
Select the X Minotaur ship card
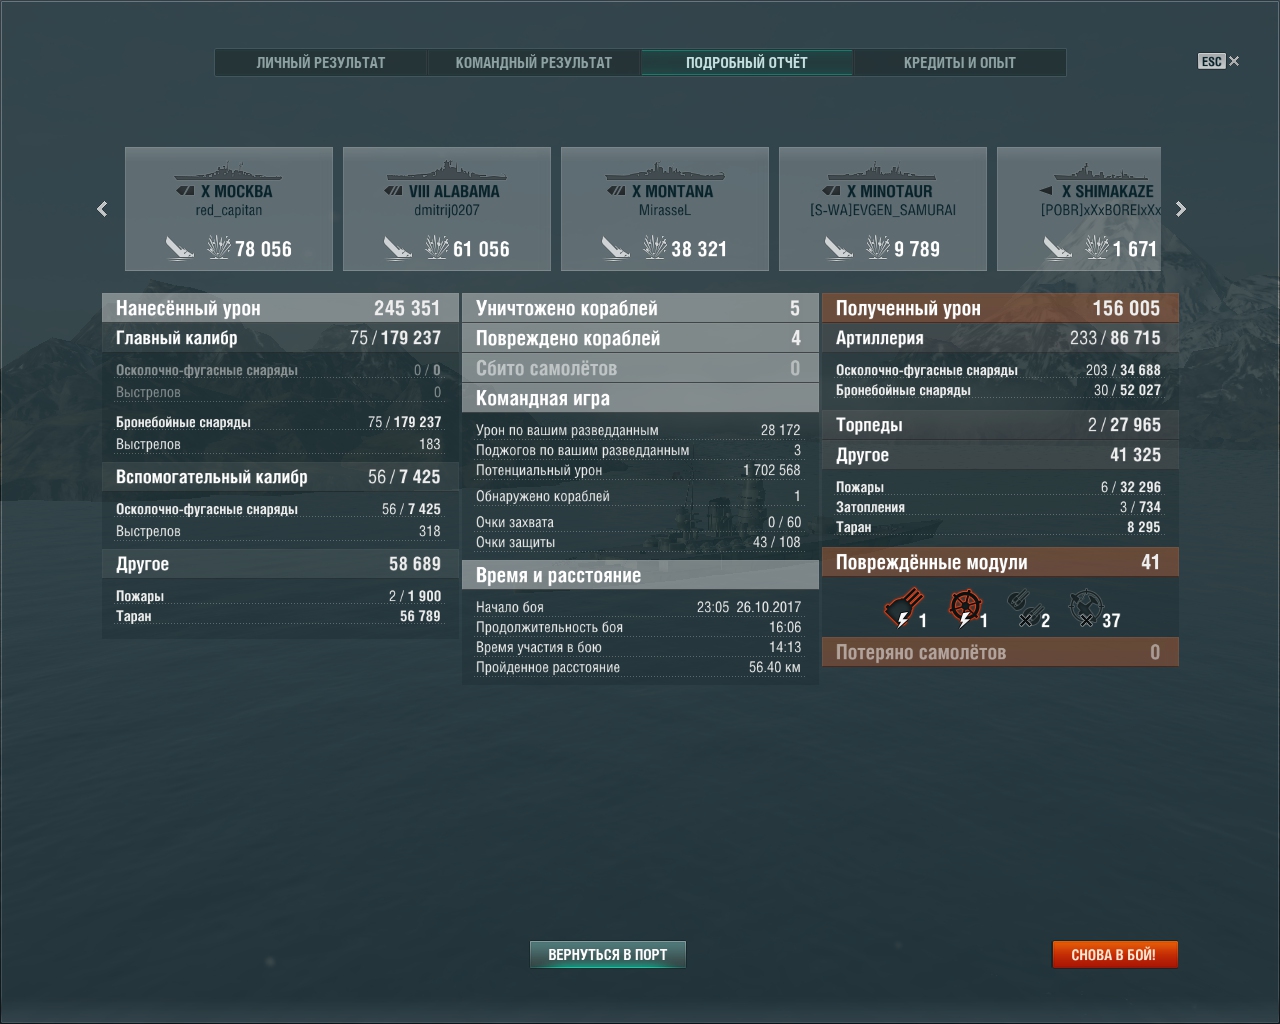pos(883,209)
